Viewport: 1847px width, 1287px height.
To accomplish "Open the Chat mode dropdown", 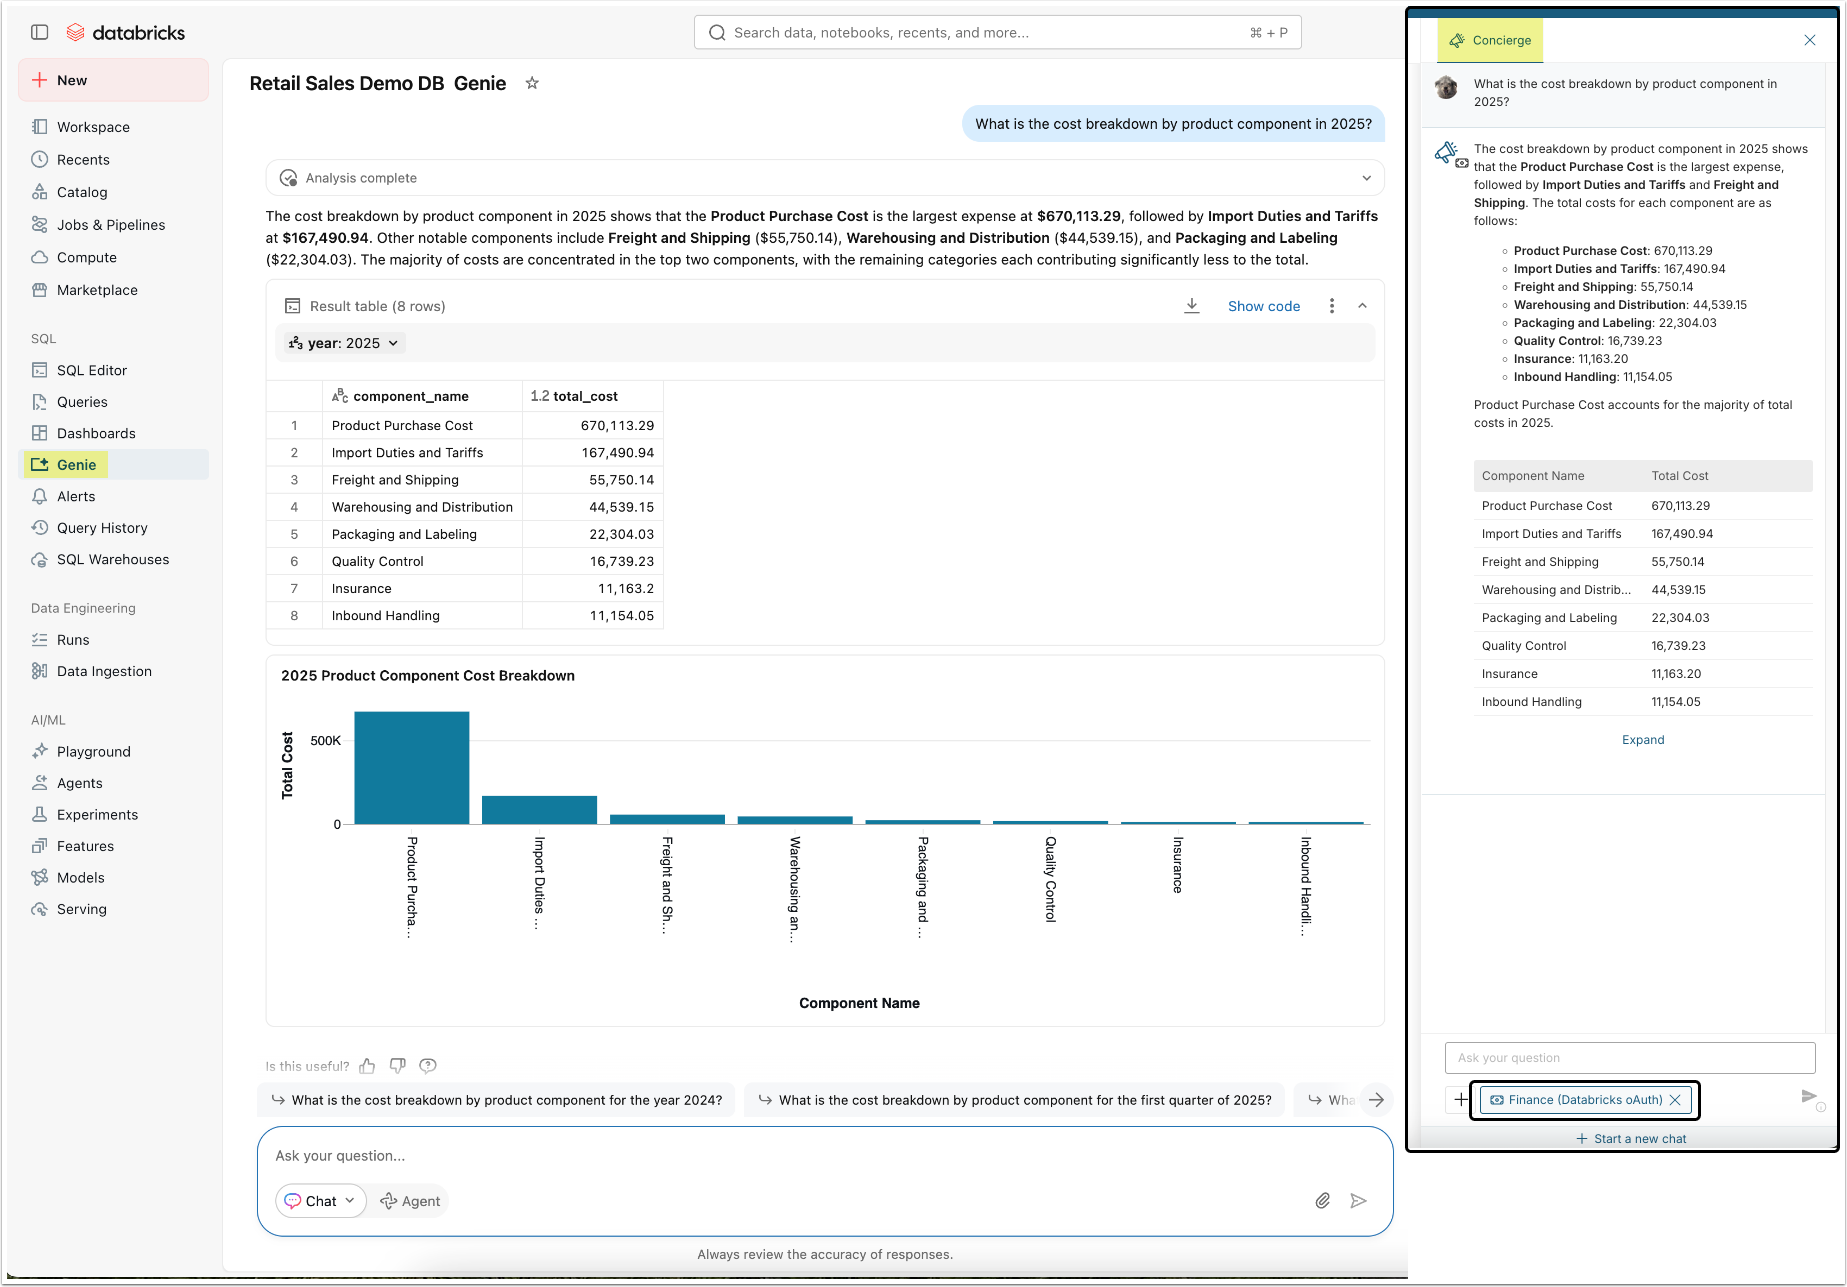I will pyautogui.click(x=320, y=1201).
